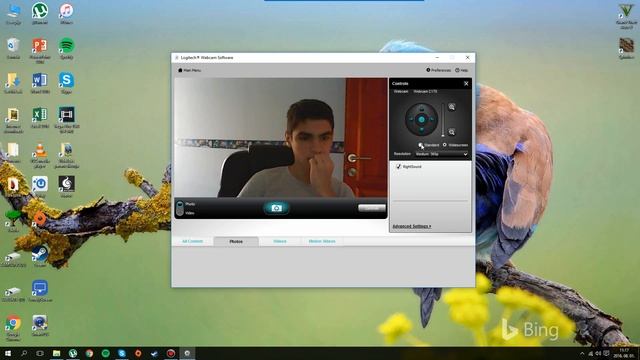
Task: Select the Google Chrome desktop shortcut
Action: pos(13,328)
